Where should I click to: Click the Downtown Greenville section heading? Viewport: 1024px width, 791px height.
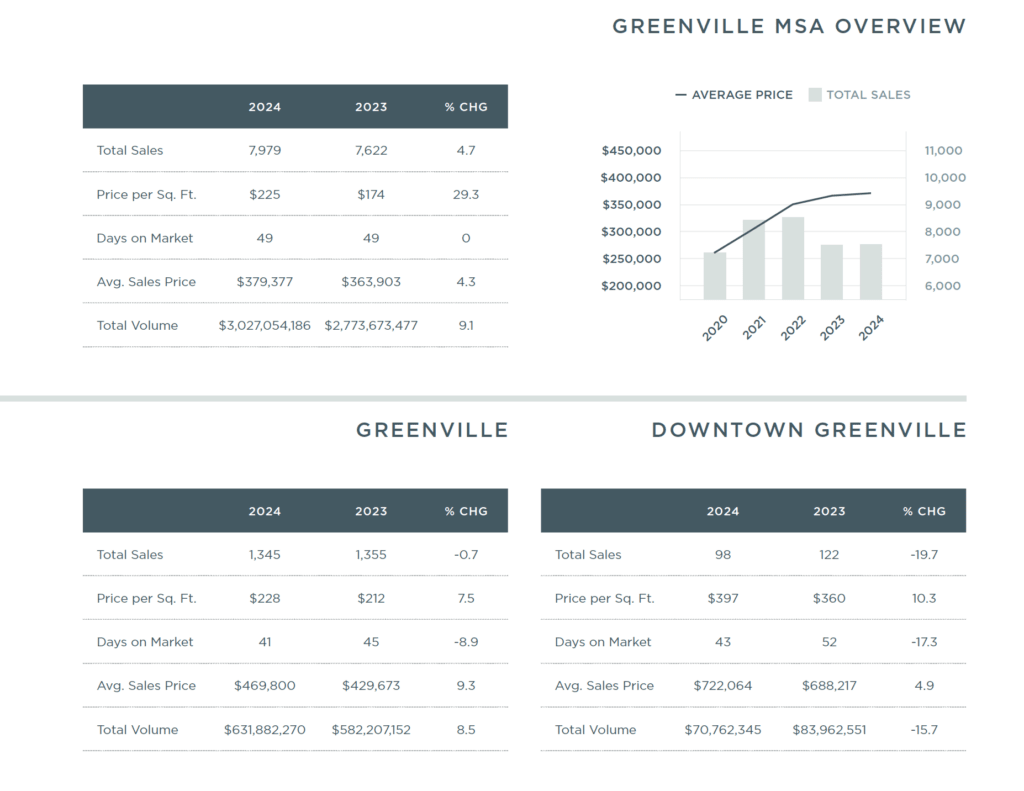(x=808, y=430)
